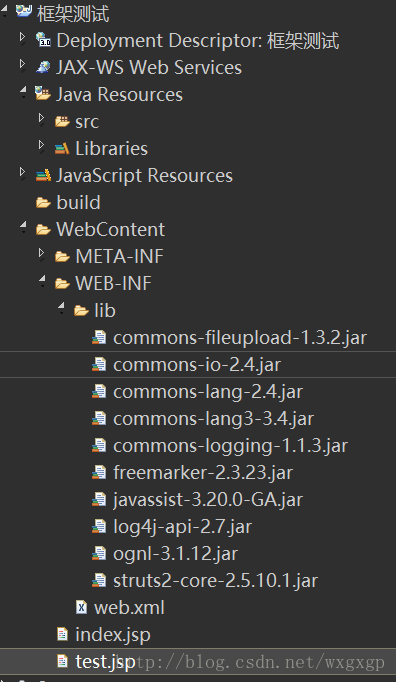Click the lib folder icon
Screen dimensions: 396x682
click(81, 311)
